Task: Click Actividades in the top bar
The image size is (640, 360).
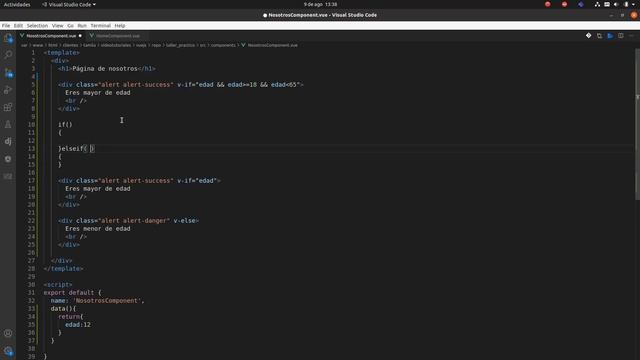Action: point(17,4)
